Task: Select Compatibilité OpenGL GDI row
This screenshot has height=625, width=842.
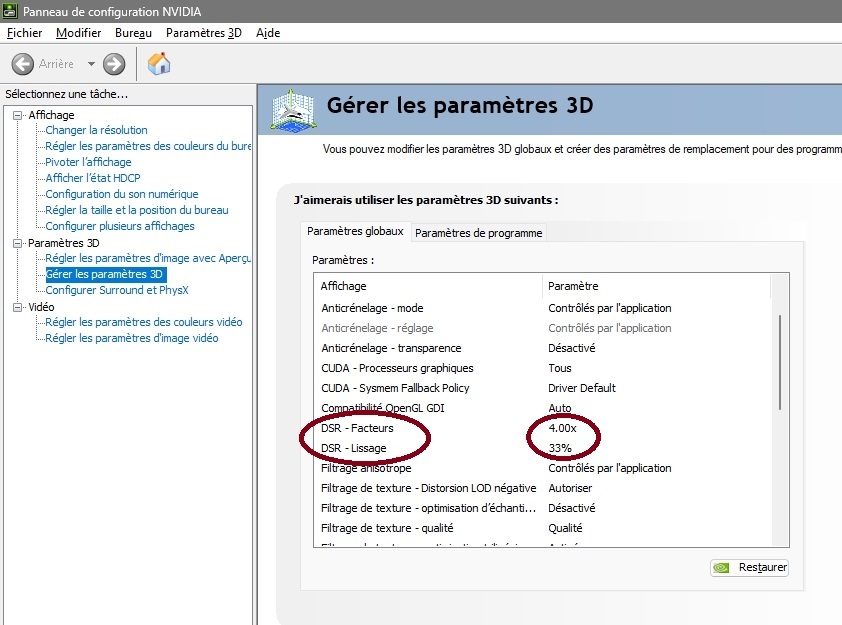Action: [x=543, y=408]
